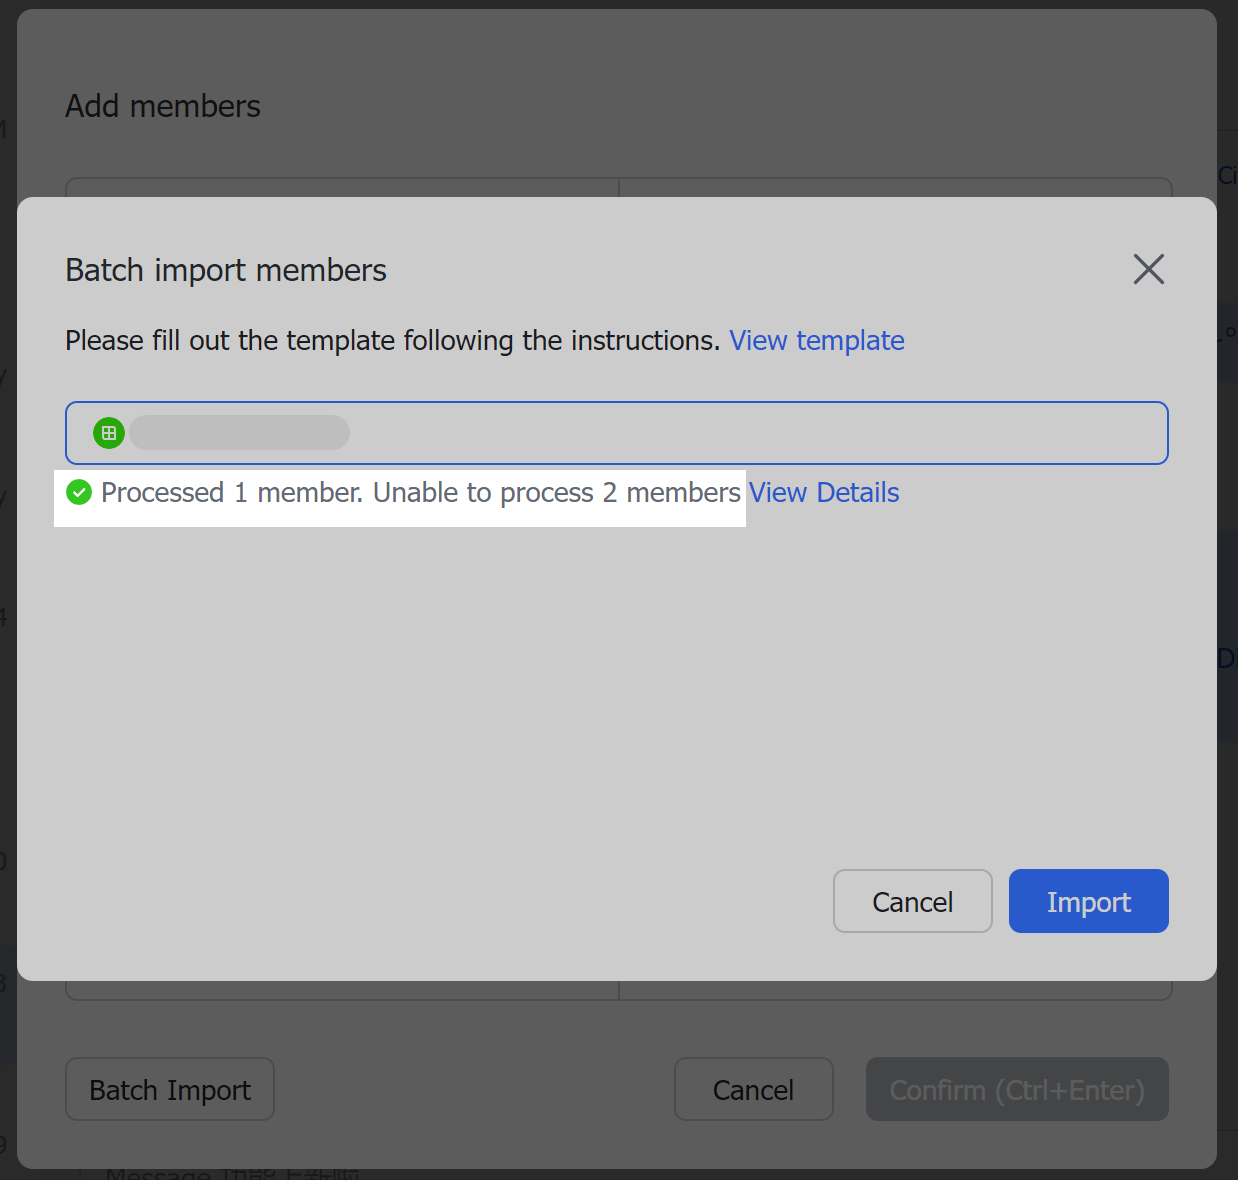Click the X to close the dialog
Viewport: 1238px width, 1180px height.
coord(1148,269)
